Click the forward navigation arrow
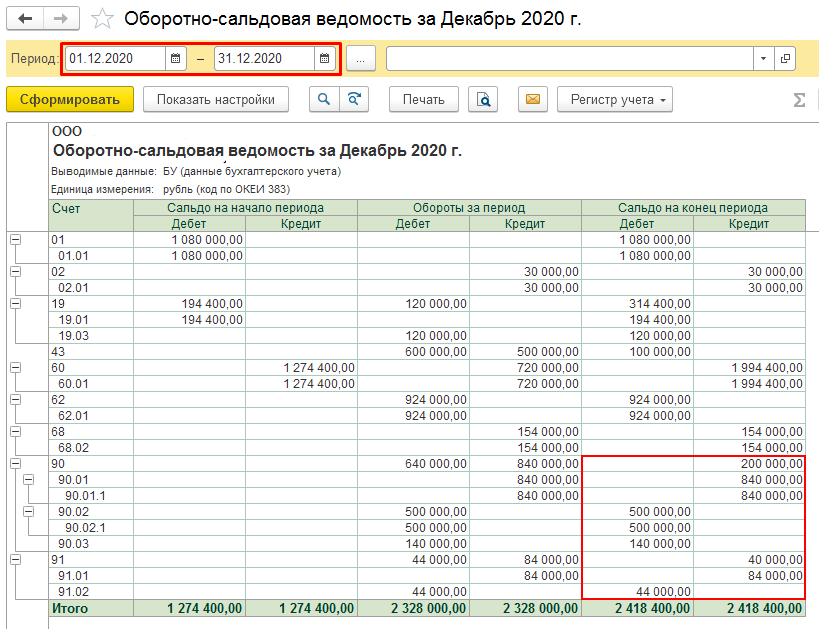Screen dimensions: 819x629 (61, 19)
